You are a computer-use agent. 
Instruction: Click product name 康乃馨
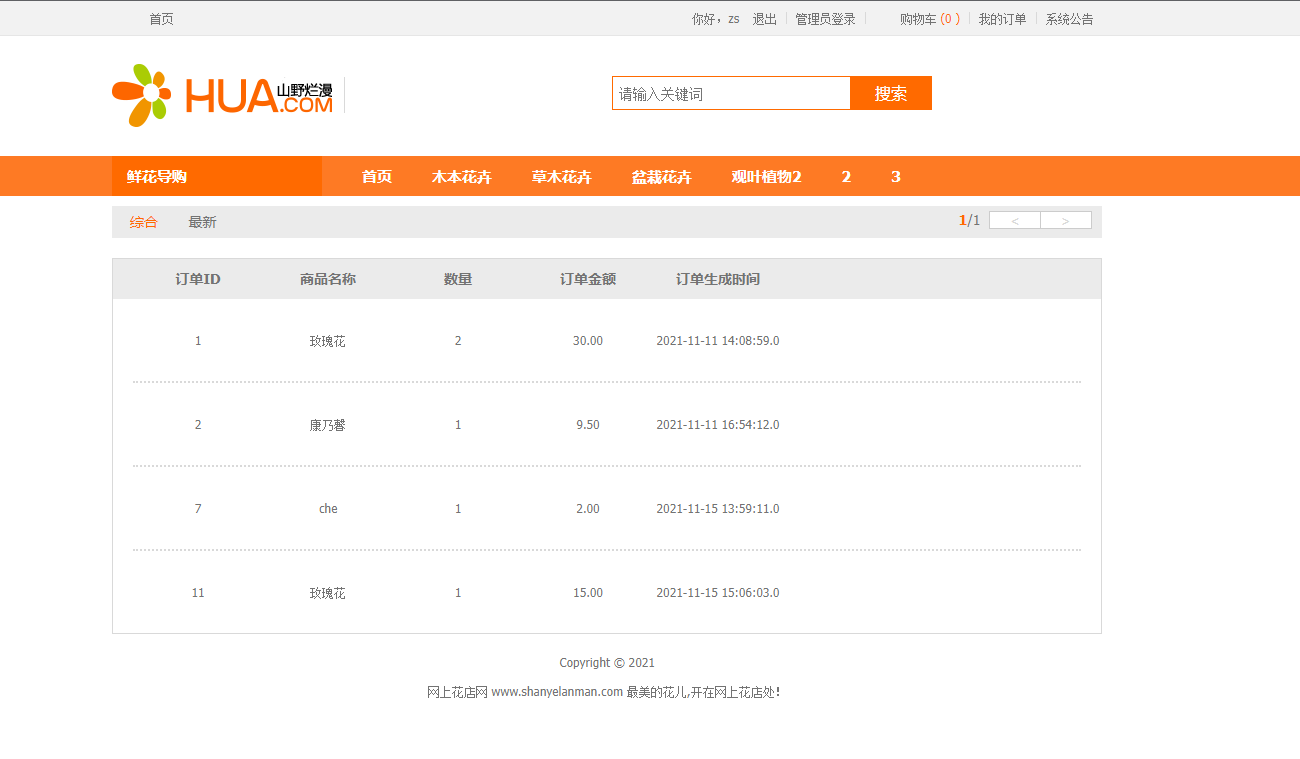pos(328,425)
